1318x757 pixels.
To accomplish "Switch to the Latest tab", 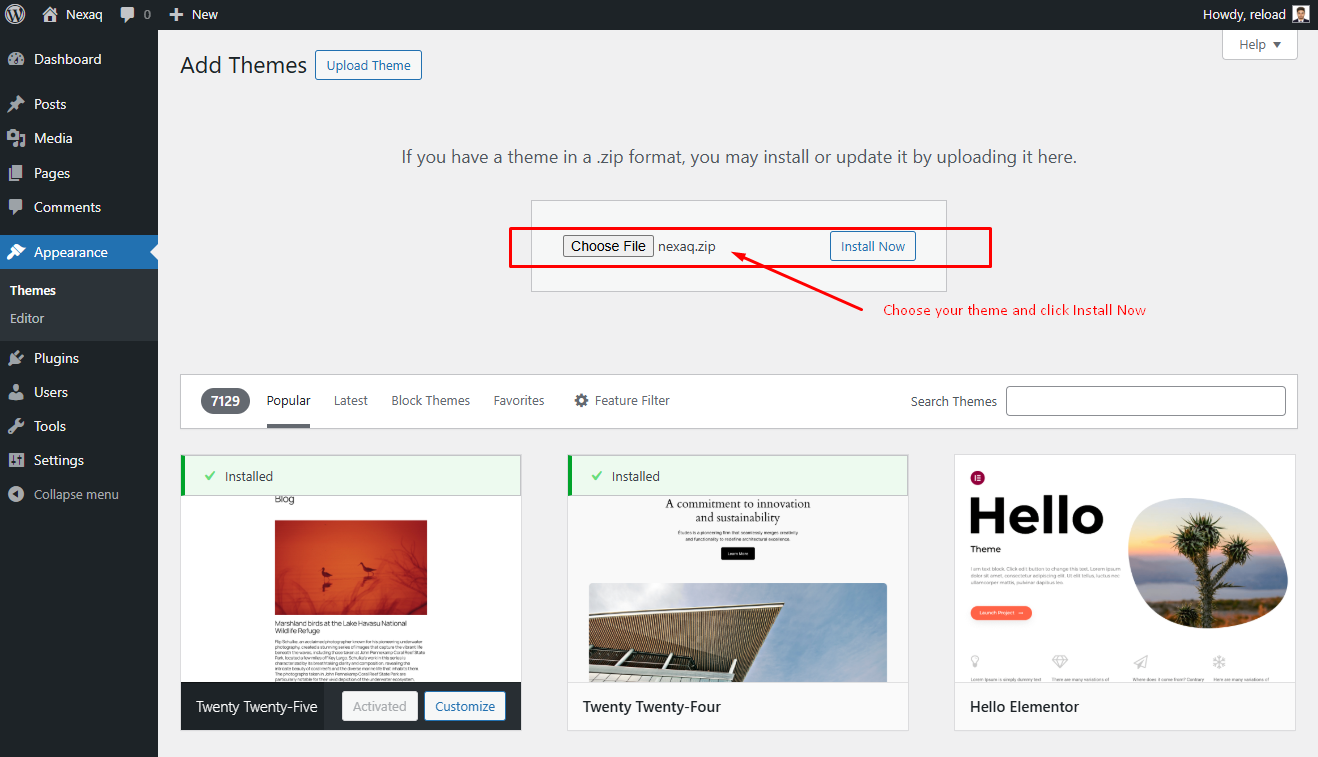I will [x=351, y=400].
